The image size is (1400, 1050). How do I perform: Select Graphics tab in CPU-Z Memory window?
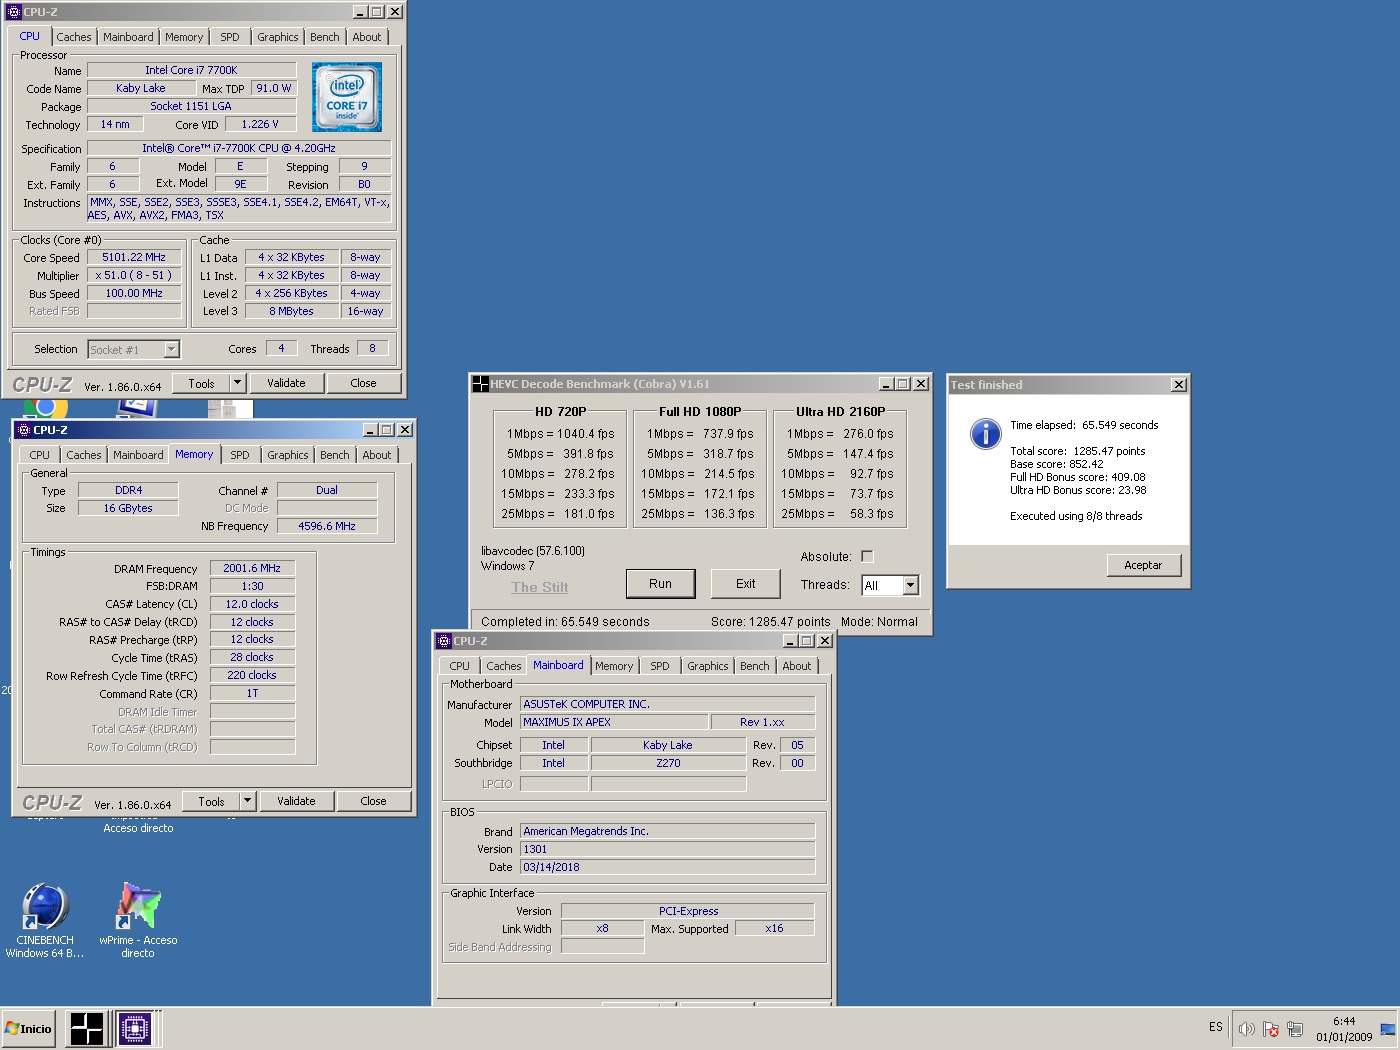288,455
